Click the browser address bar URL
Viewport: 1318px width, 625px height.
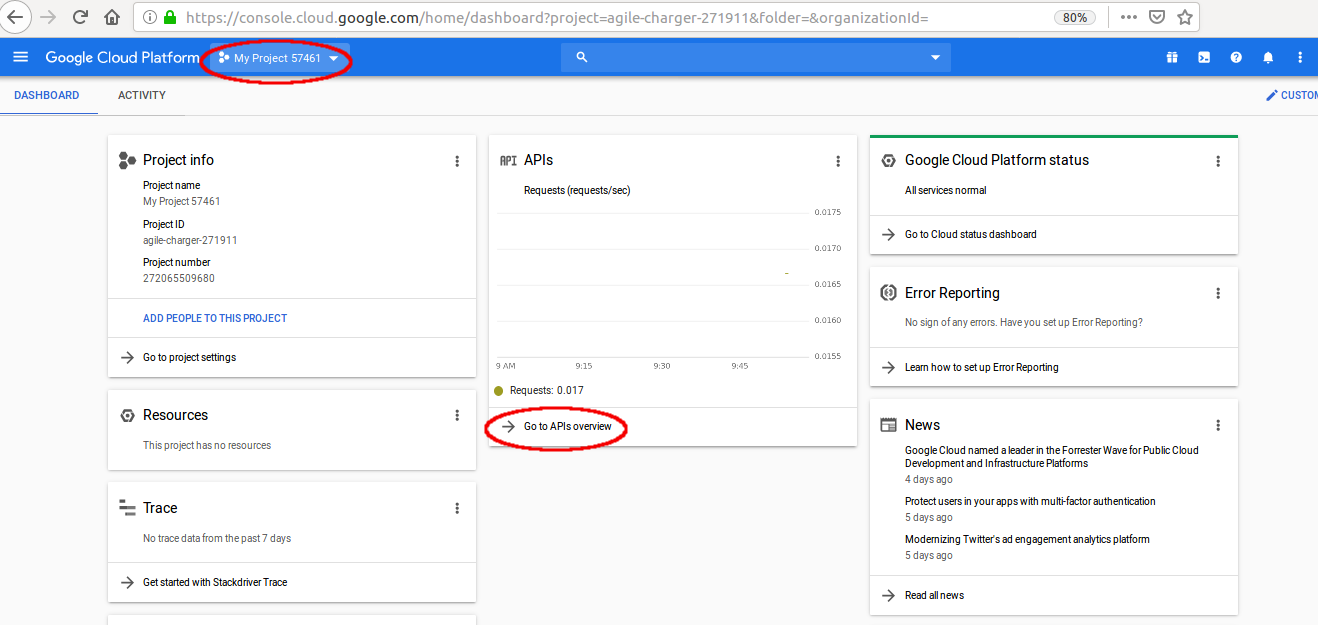557,18
